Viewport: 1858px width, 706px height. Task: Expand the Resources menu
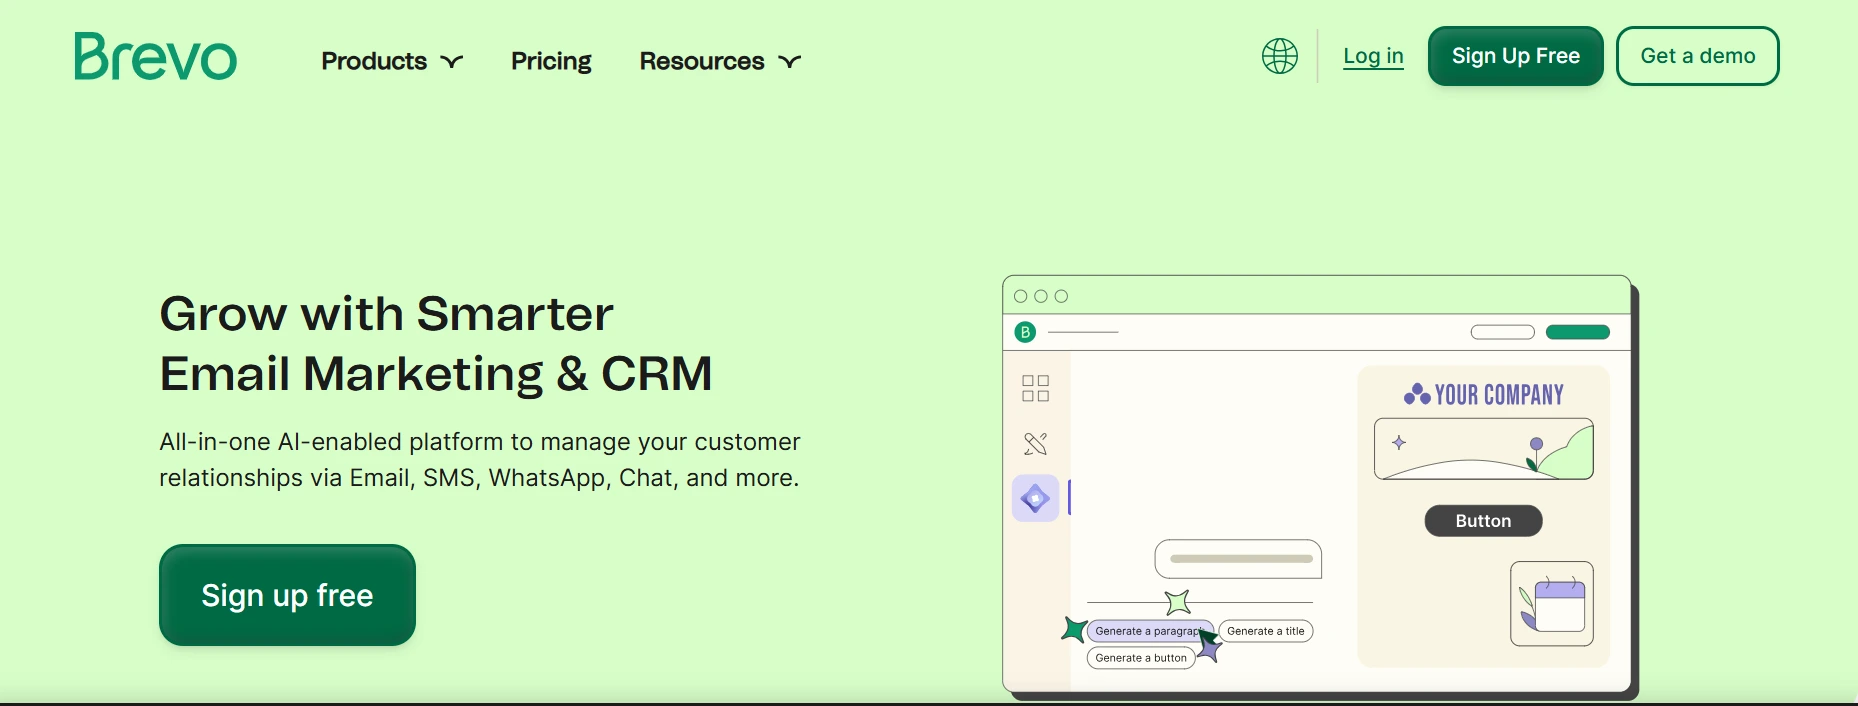point(720,61)
